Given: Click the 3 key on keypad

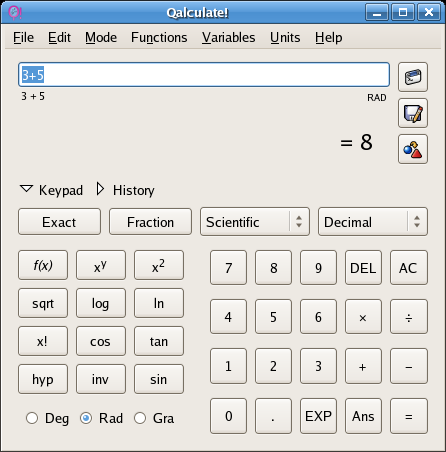Looking at the screenshot, I should pos(318,366).
